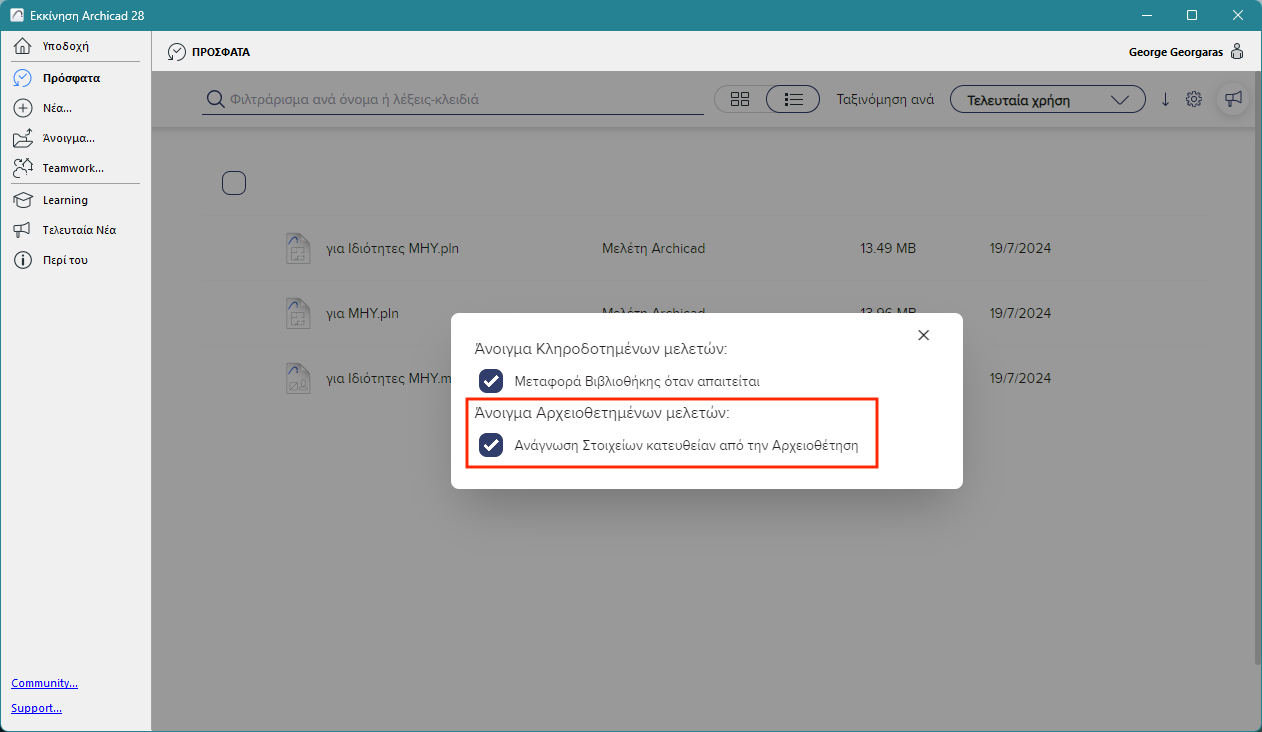Click the Archicad logo in the title bar
1262x732 pixels.
(x=16, y=15)
